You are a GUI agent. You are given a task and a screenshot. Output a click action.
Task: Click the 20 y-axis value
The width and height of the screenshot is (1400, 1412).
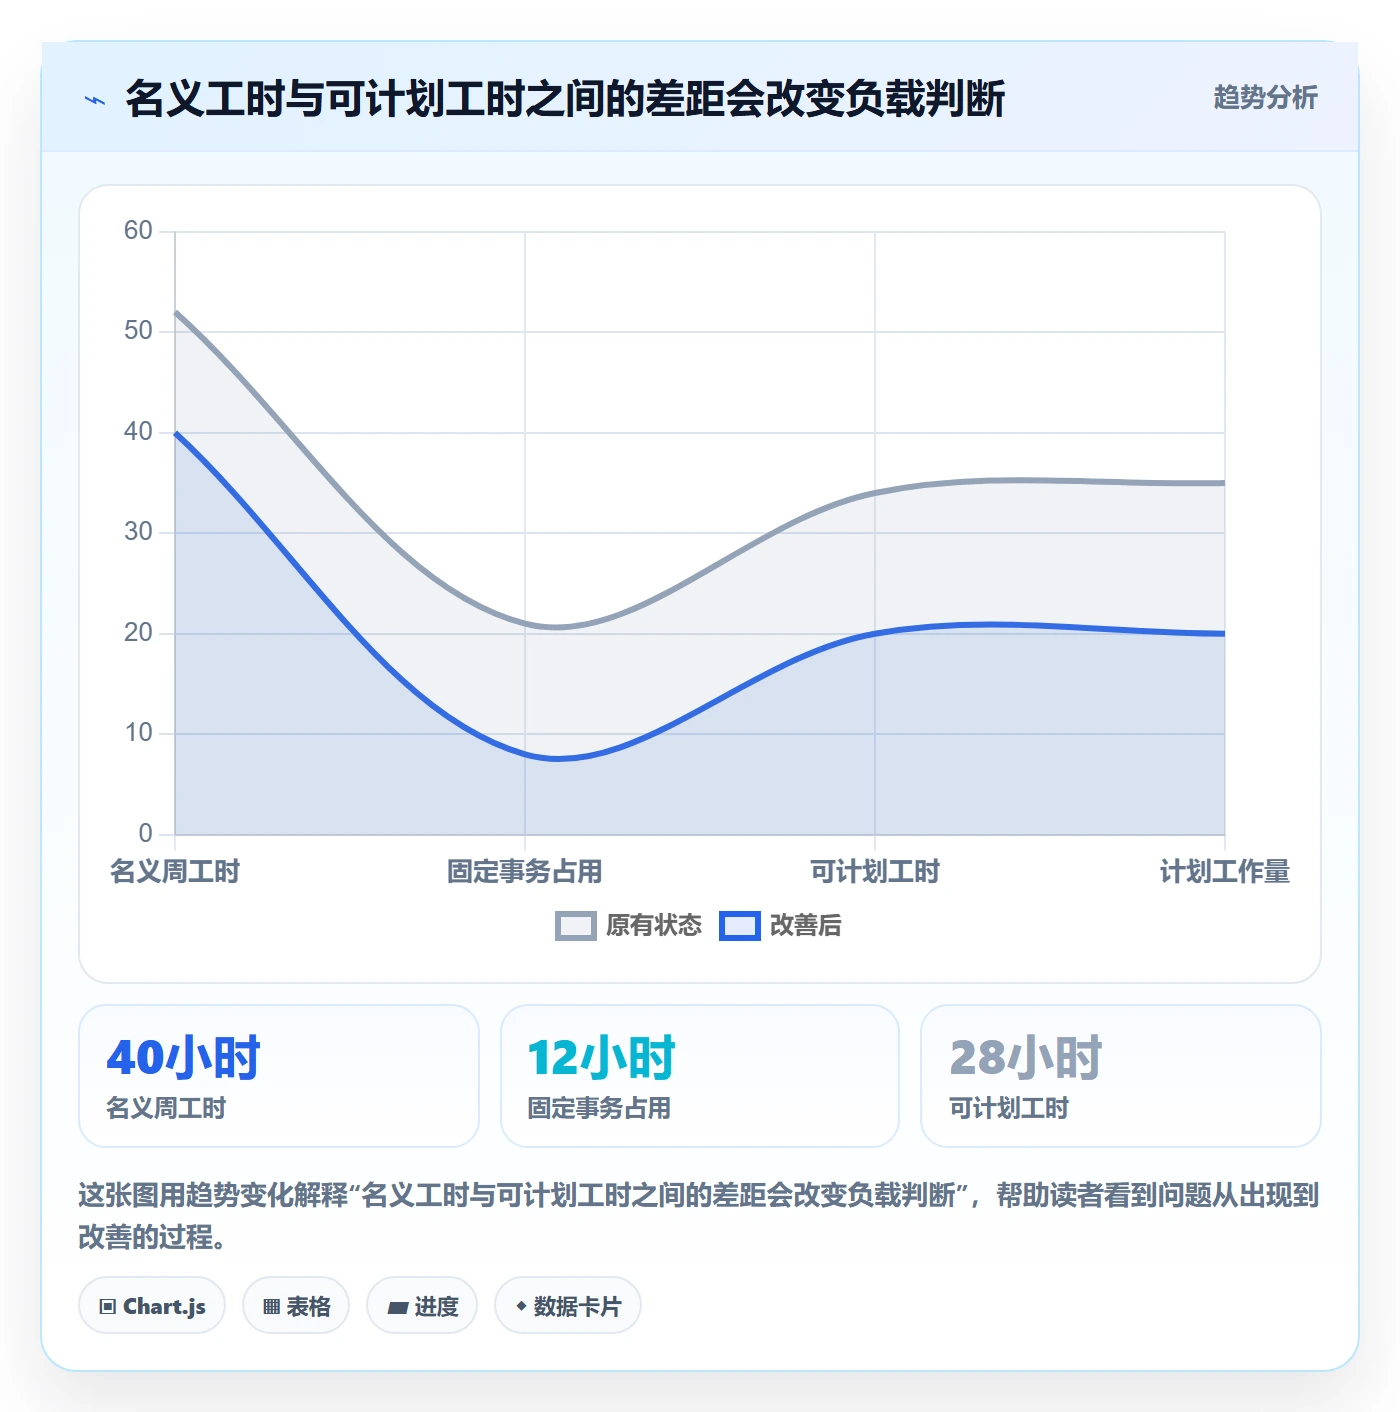click(x=138, y=633)
